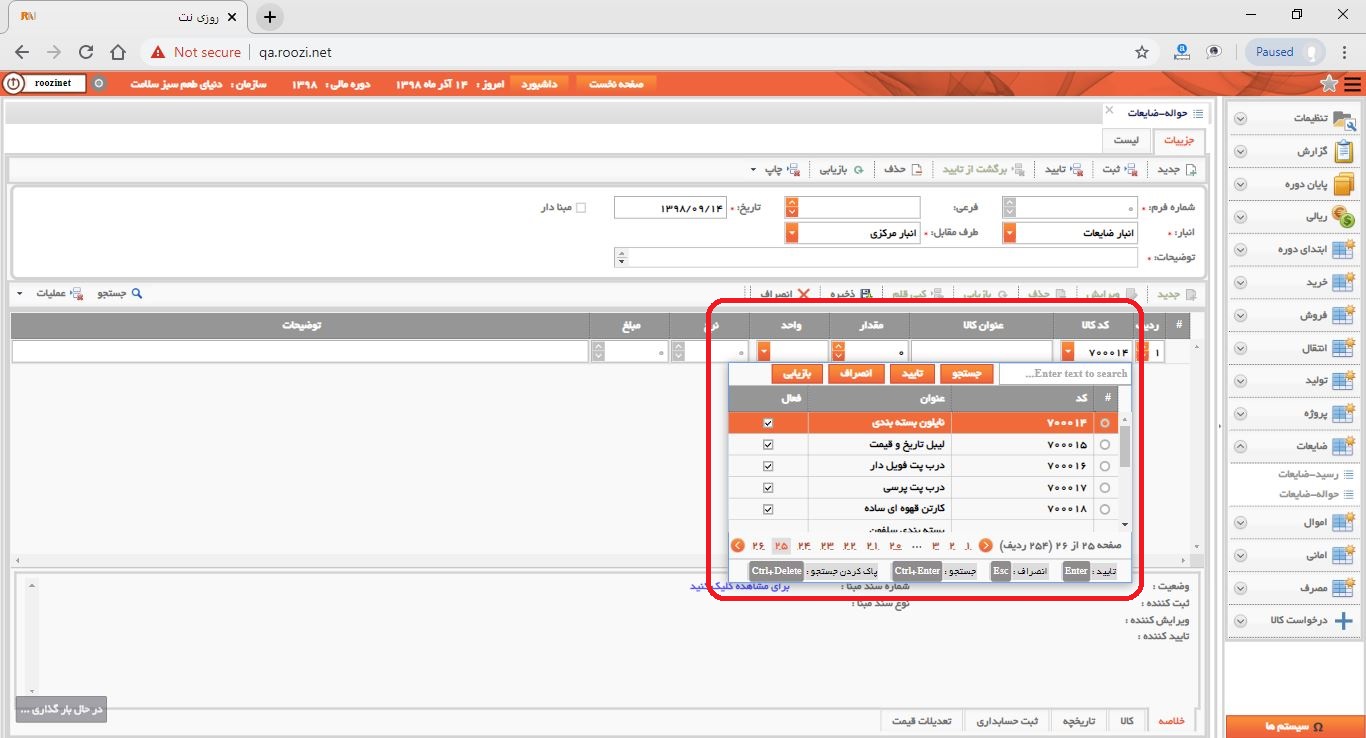Open the تاریخچه bottom tab
This screenshot has width=1366, height=738.
1079,721
